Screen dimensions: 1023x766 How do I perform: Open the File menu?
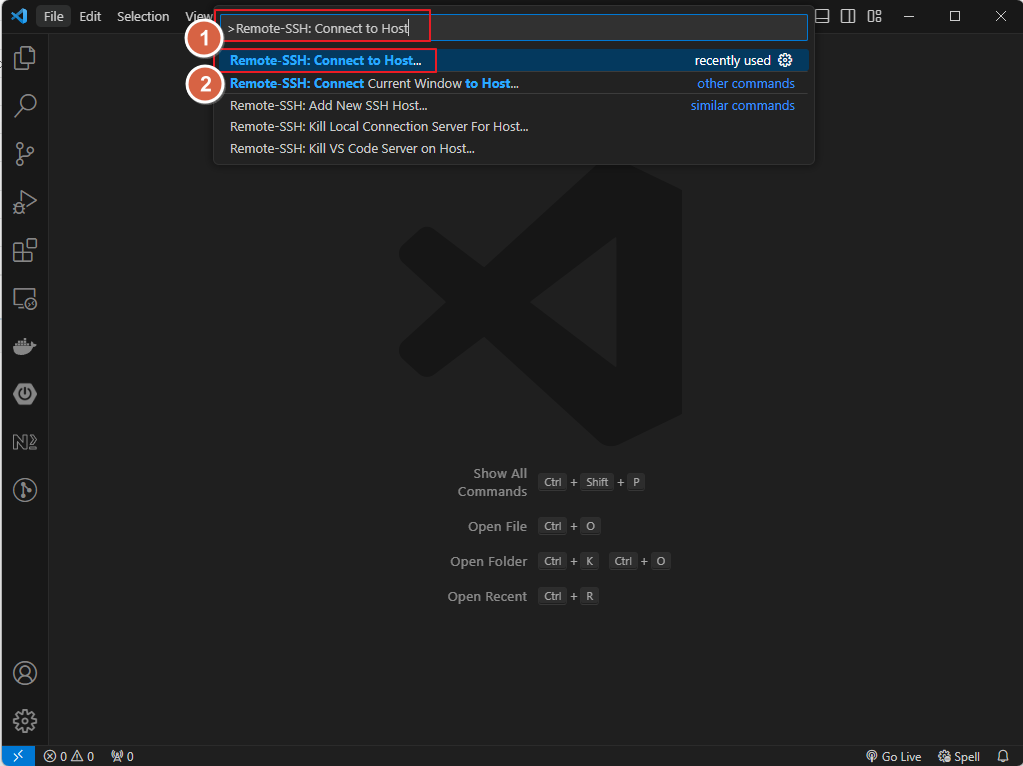[53, 16]
